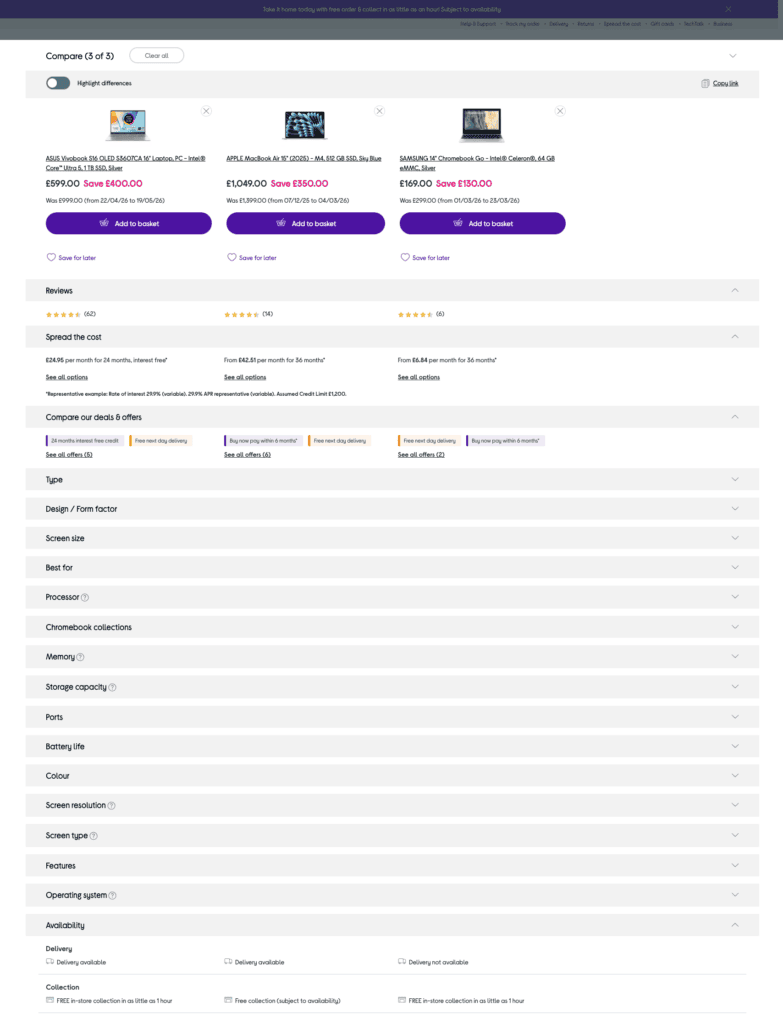Remove Apple MacBook Air from comparison
783x1024 pixels.
(379, 111)
